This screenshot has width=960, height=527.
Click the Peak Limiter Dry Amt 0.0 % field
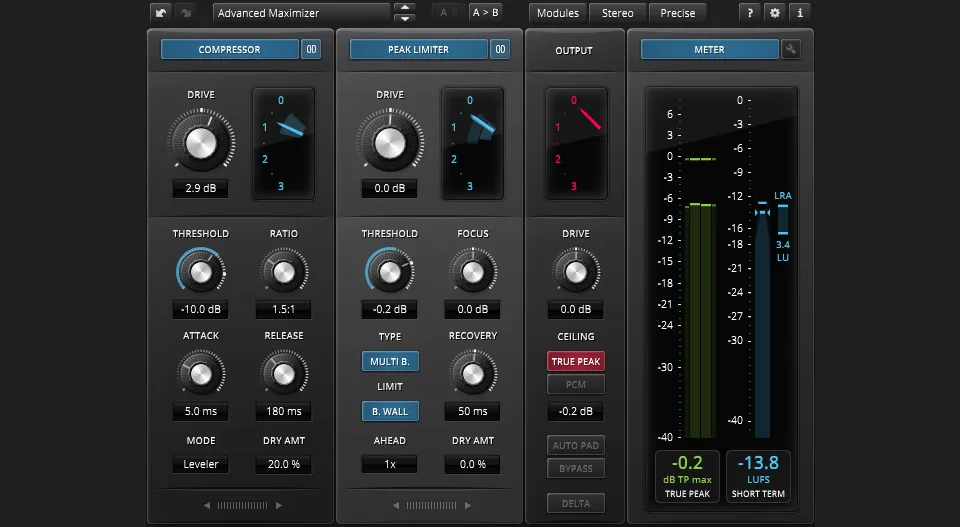click(473, 464)
